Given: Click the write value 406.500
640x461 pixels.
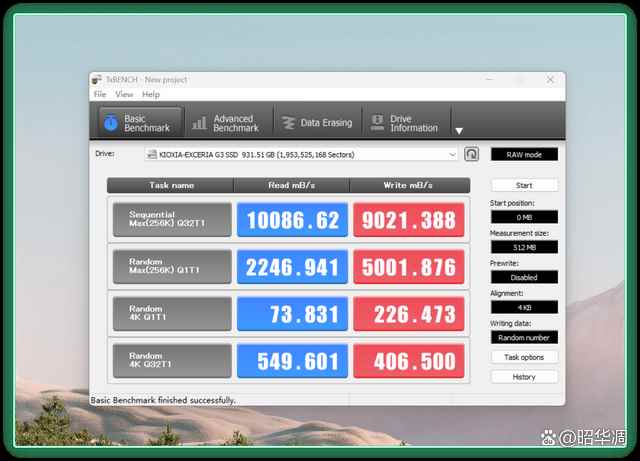Looking at the screenshot, I should tap(409, 361).
